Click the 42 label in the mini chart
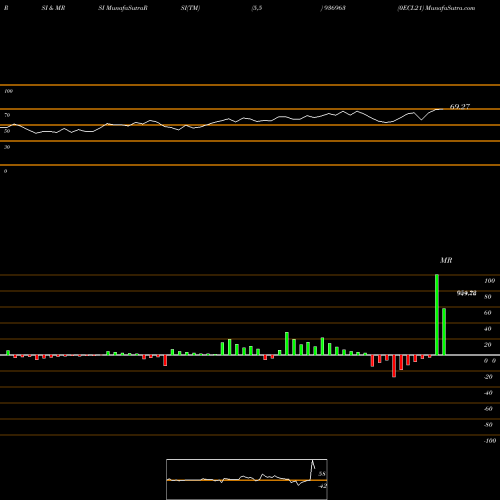This screenshot has height=500, width=500. click(x=322, y=486)
